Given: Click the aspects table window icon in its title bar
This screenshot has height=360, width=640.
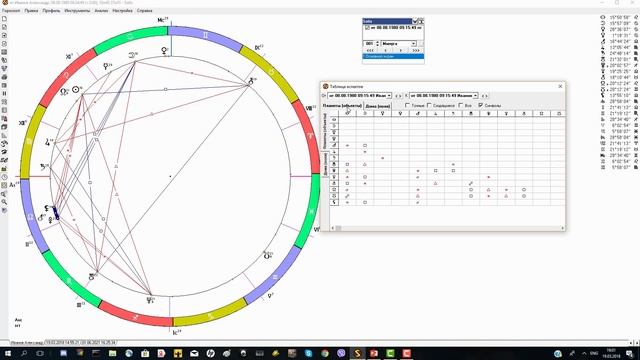Looking at the screenshot, I should [325, 87].
